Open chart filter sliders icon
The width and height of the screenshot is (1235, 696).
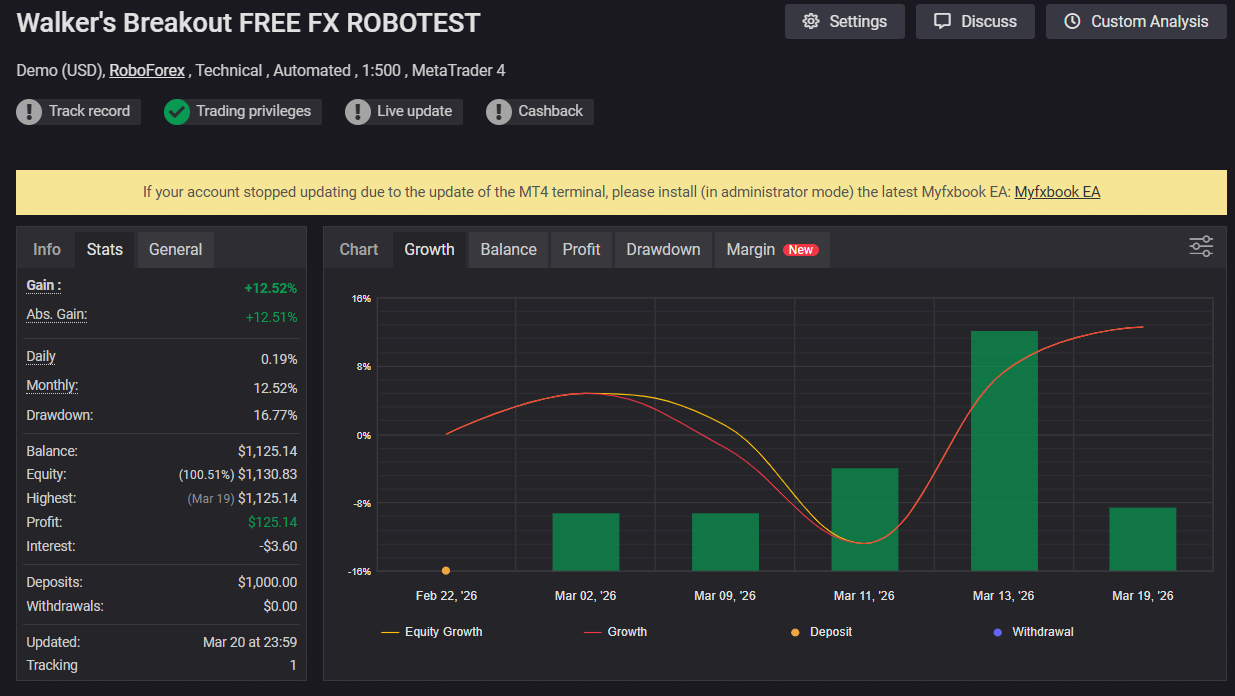1200,246
